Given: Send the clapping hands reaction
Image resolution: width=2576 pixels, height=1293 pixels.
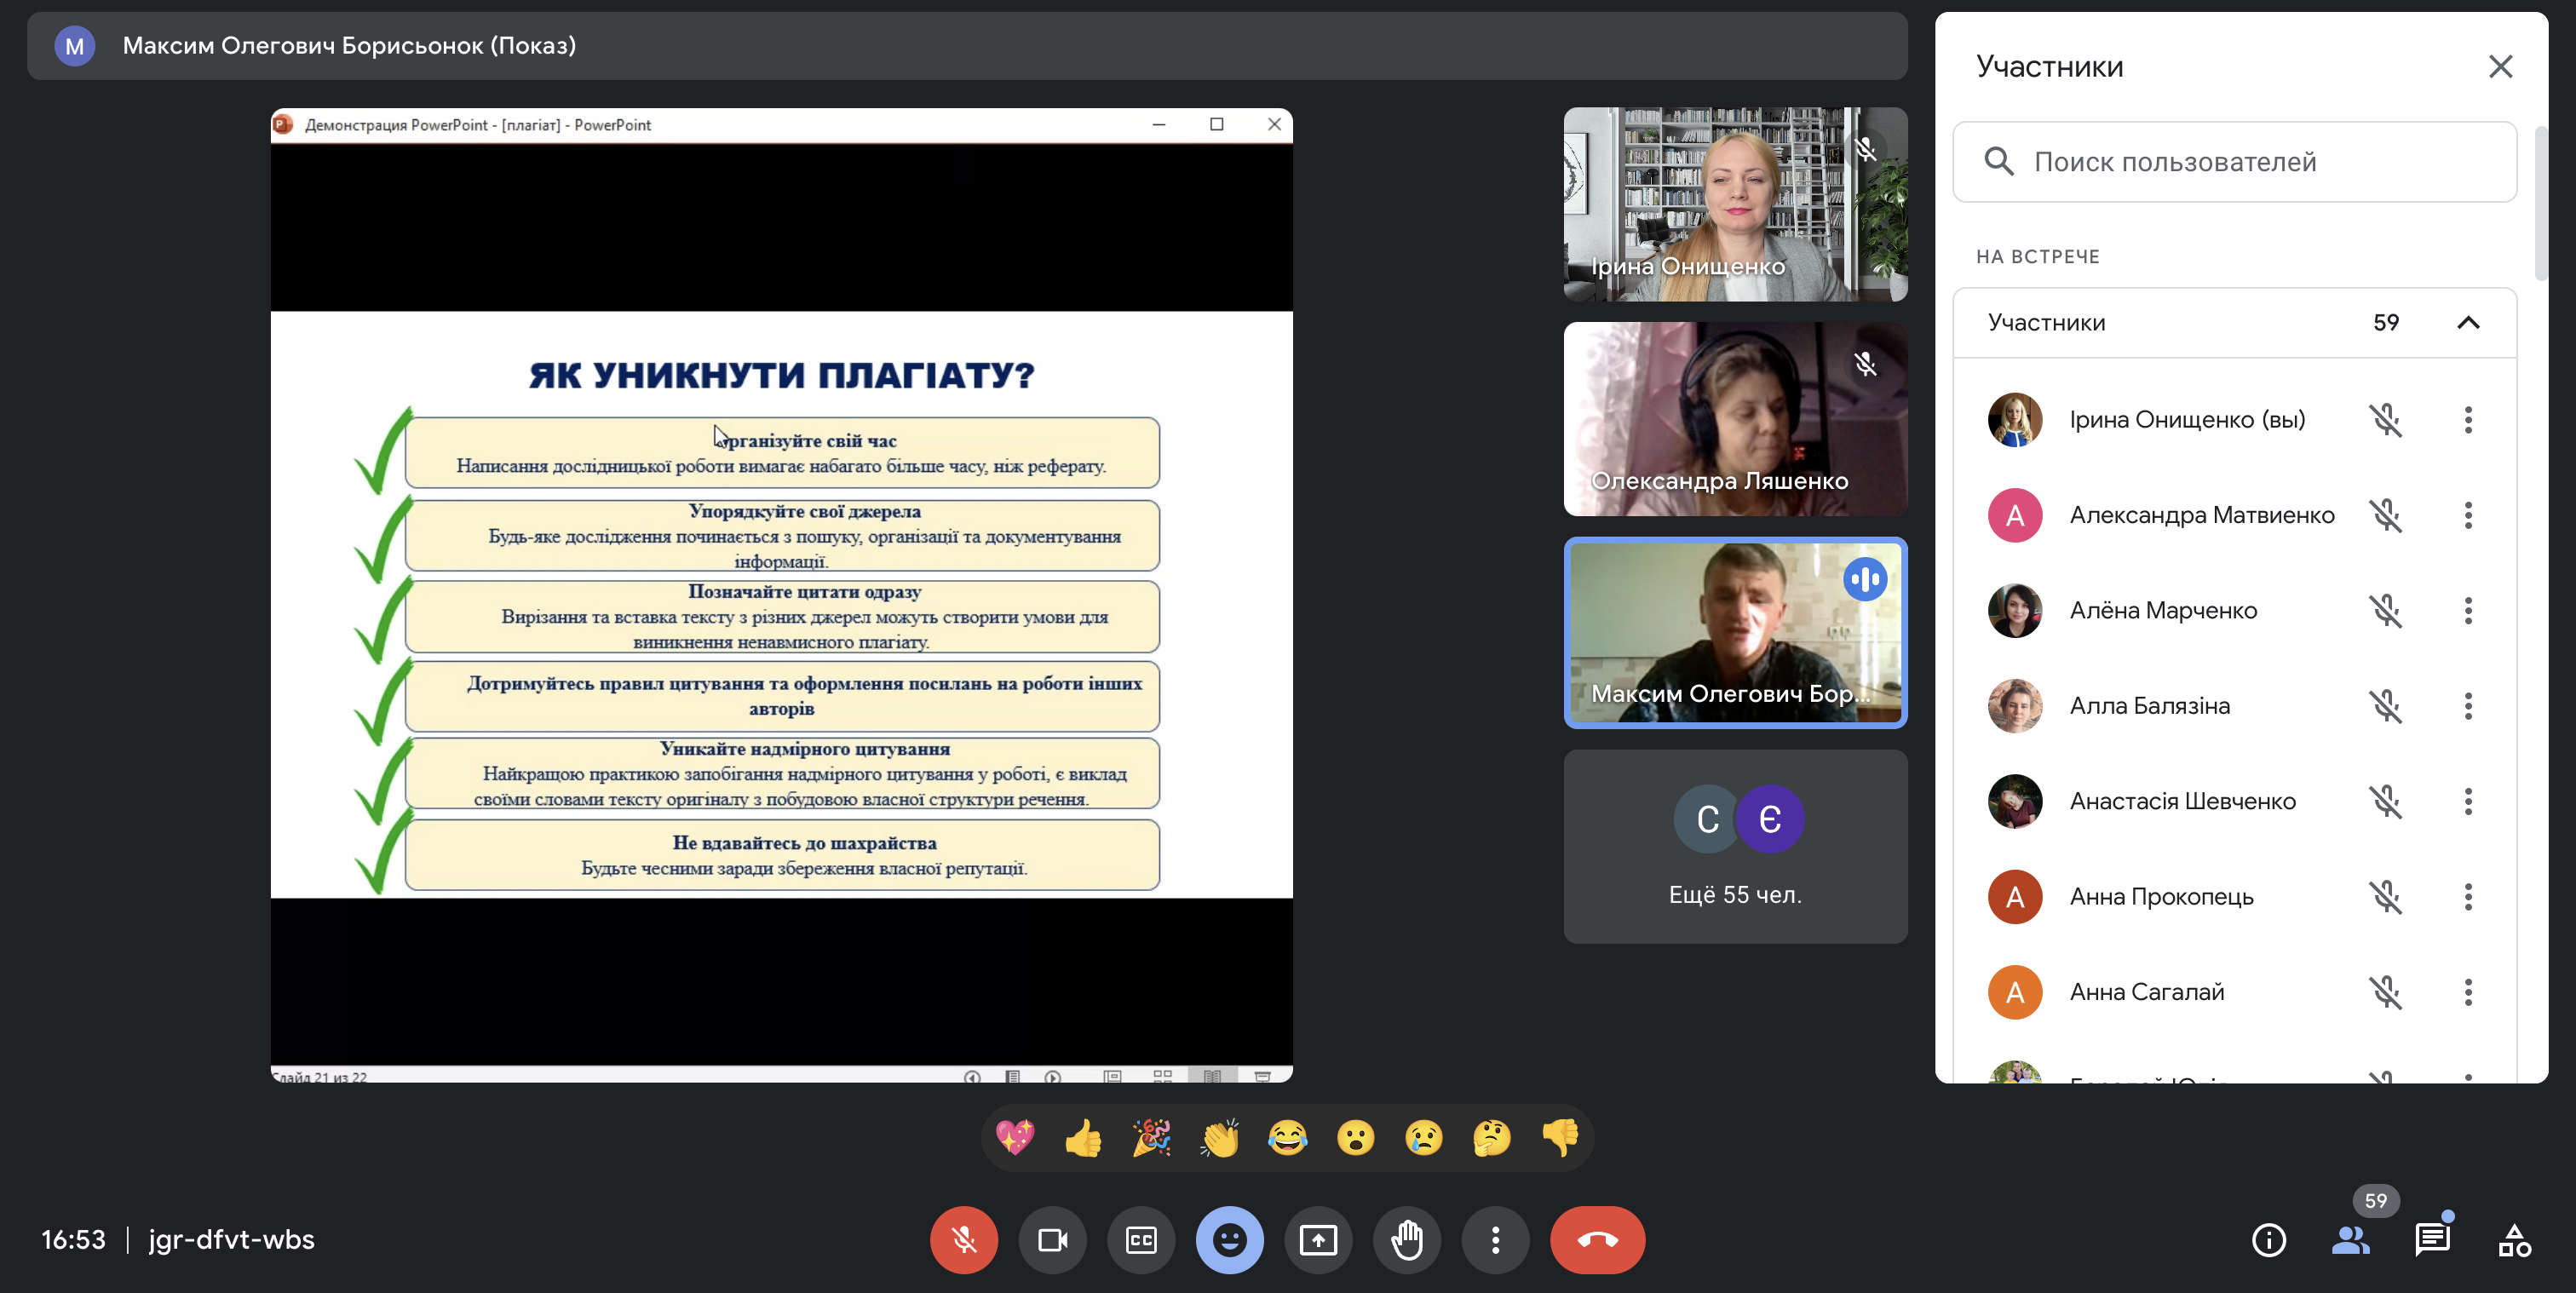Looking at the screenshot, I should click(1219, 1138).
